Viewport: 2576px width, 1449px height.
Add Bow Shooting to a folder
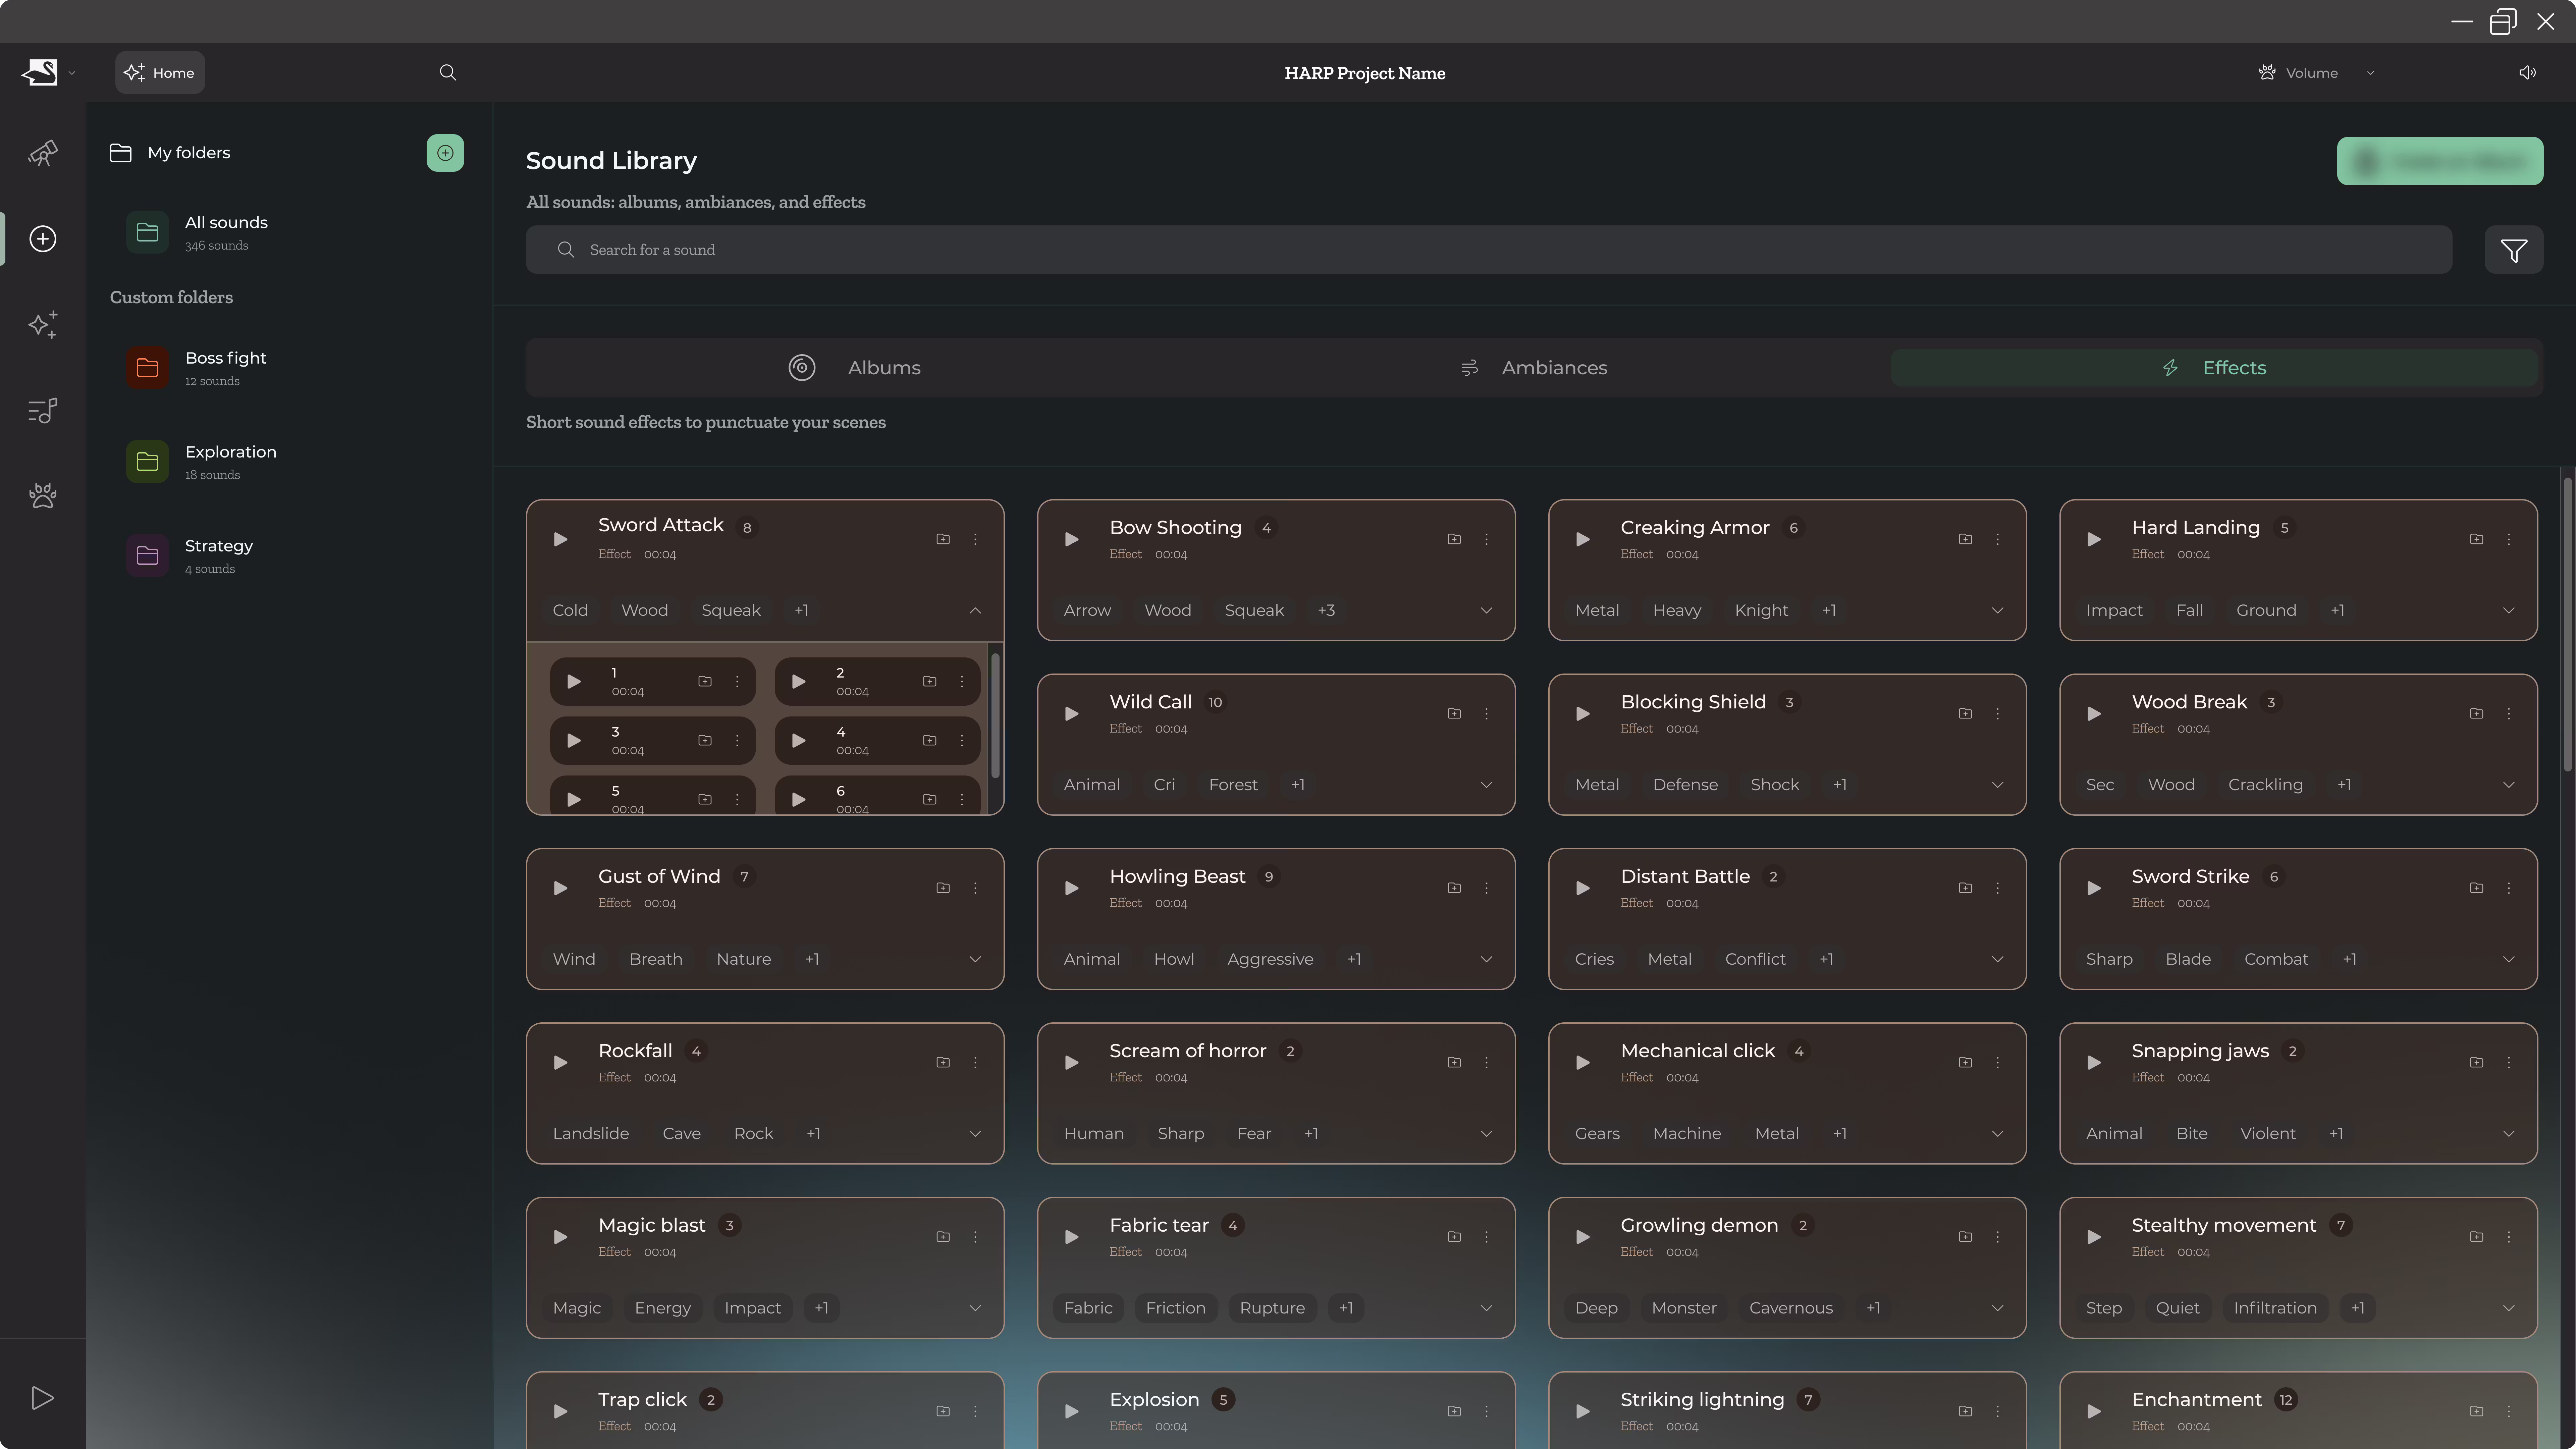pyautogui.click(x=1454, y=539)
